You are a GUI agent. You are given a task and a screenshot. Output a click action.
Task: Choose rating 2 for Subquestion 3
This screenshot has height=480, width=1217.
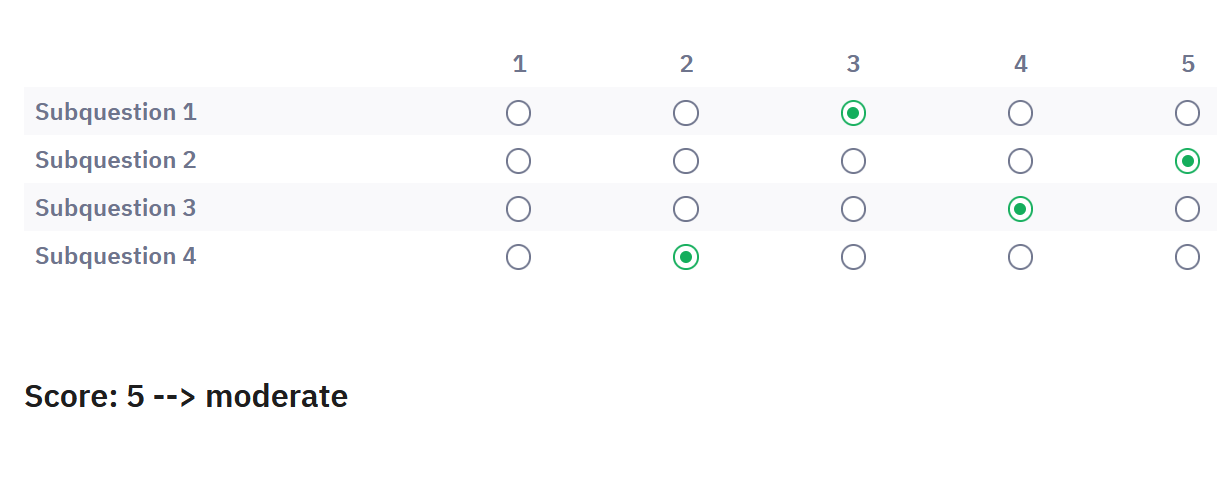pos(686,209)
